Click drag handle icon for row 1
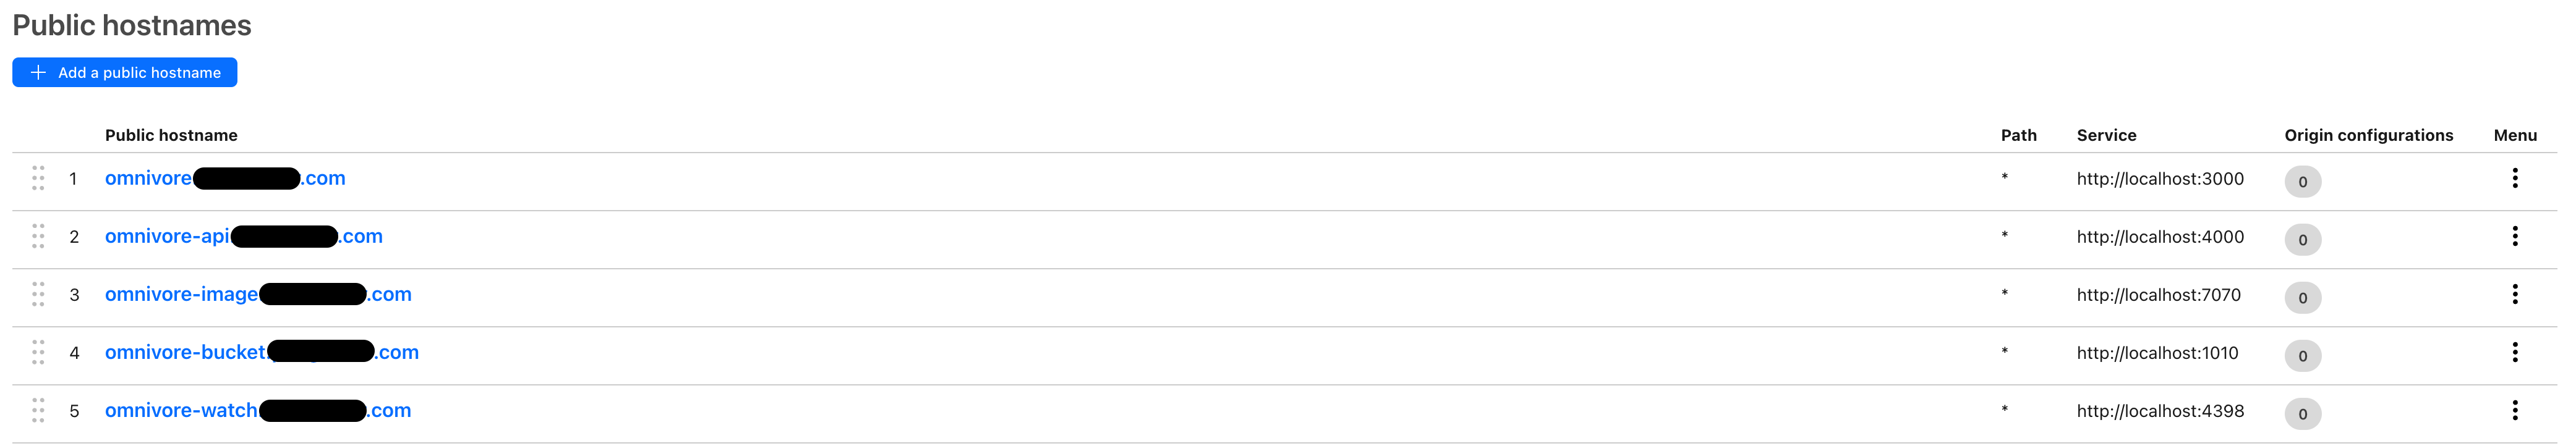Screen dimensions: 2576x446 coord(38,179)
